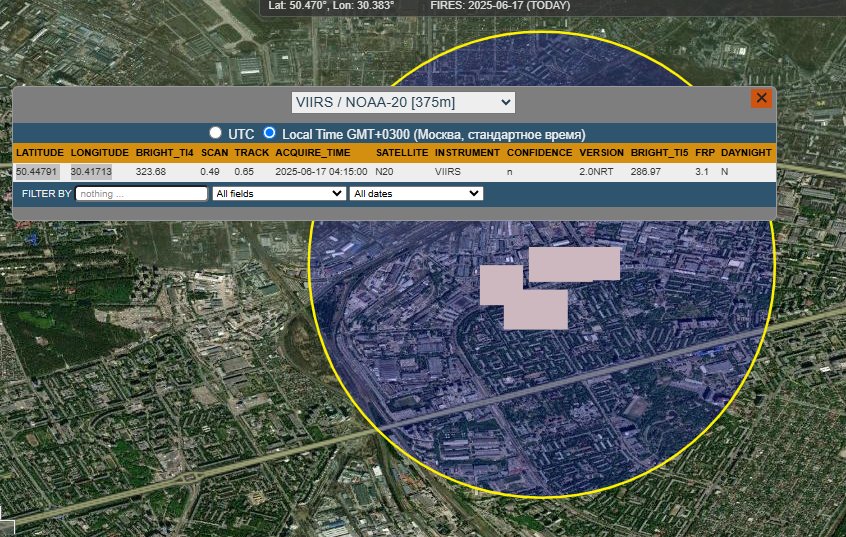The width and height of the screenshot is (846, 537).
Task: Click FRP value 3.1
Action: point(702,172)
